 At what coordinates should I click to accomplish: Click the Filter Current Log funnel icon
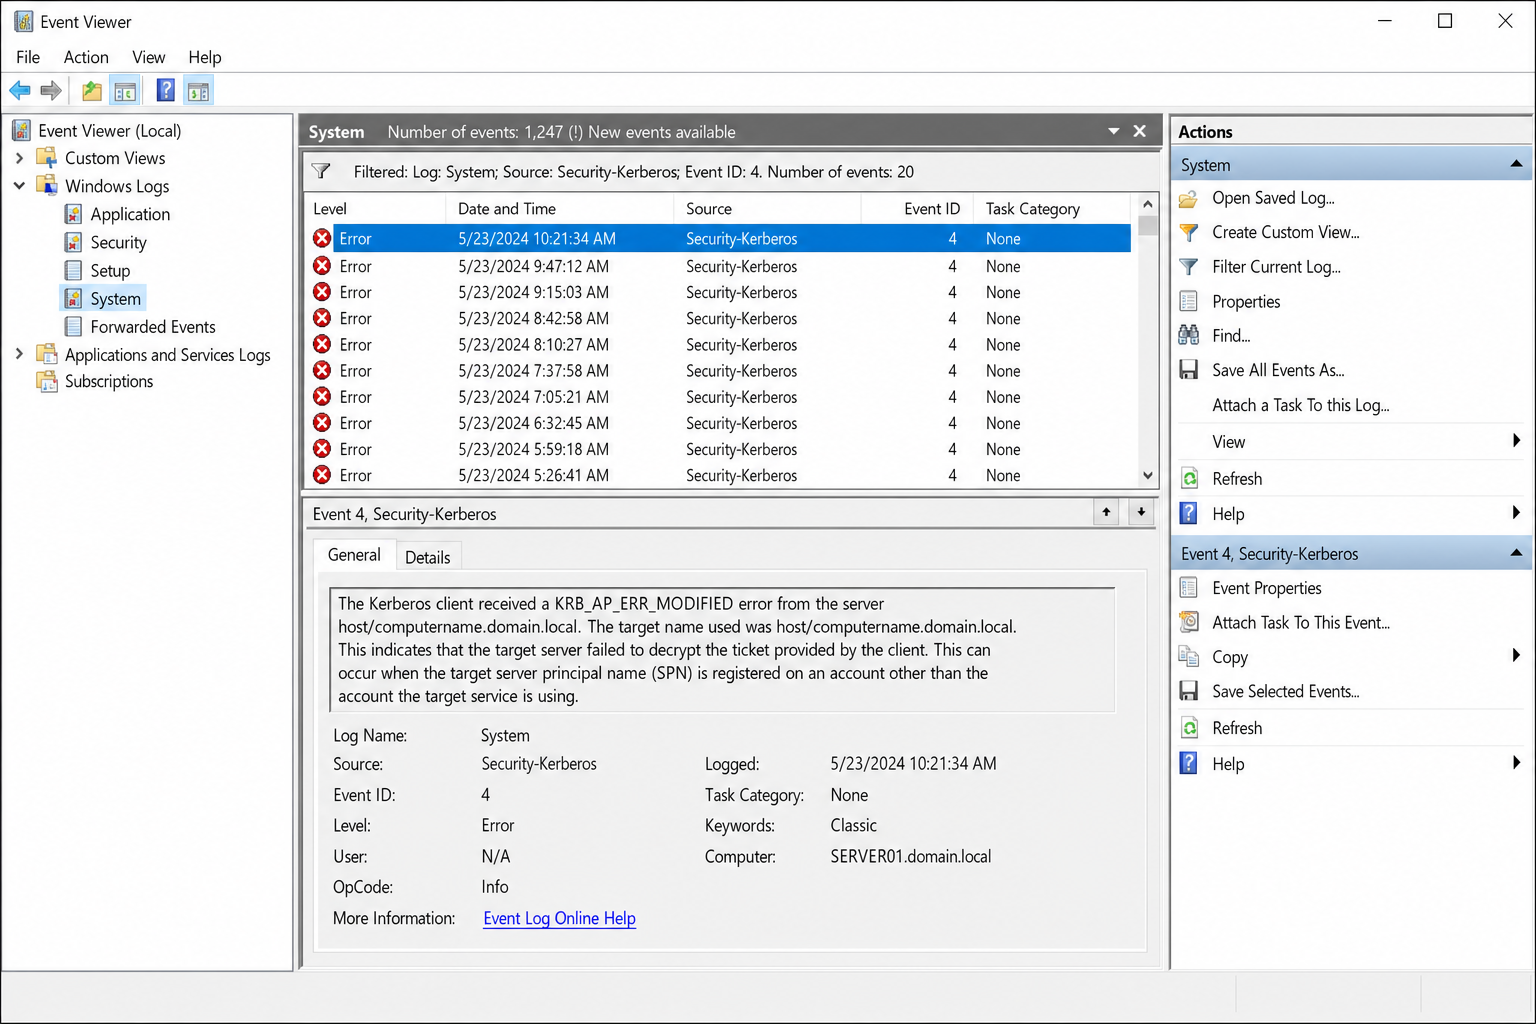[x=1189, y=267]
